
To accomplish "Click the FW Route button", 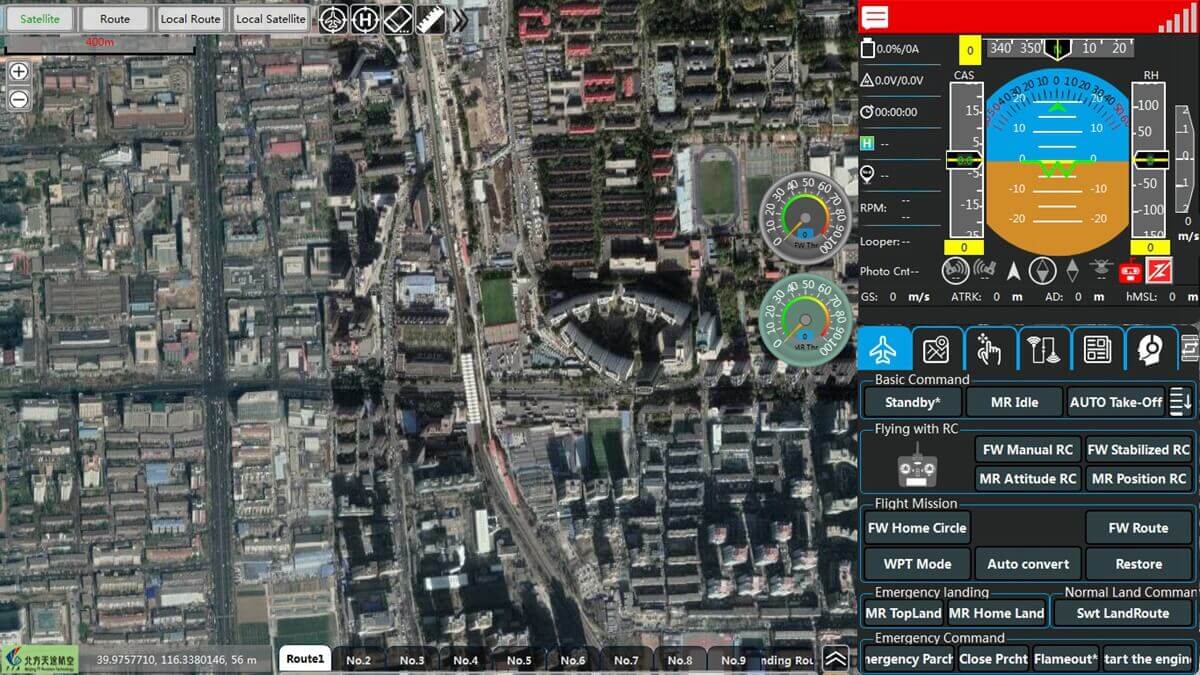I will tap(1138, 528).
